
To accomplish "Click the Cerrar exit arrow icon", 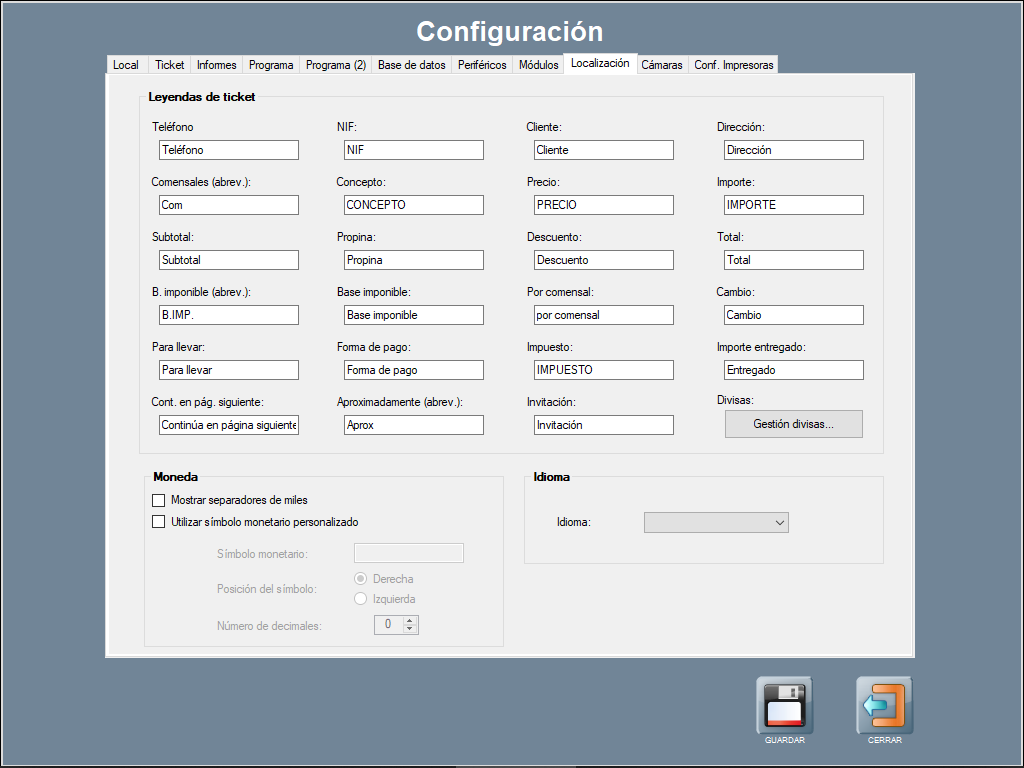I will click(884, 706).
